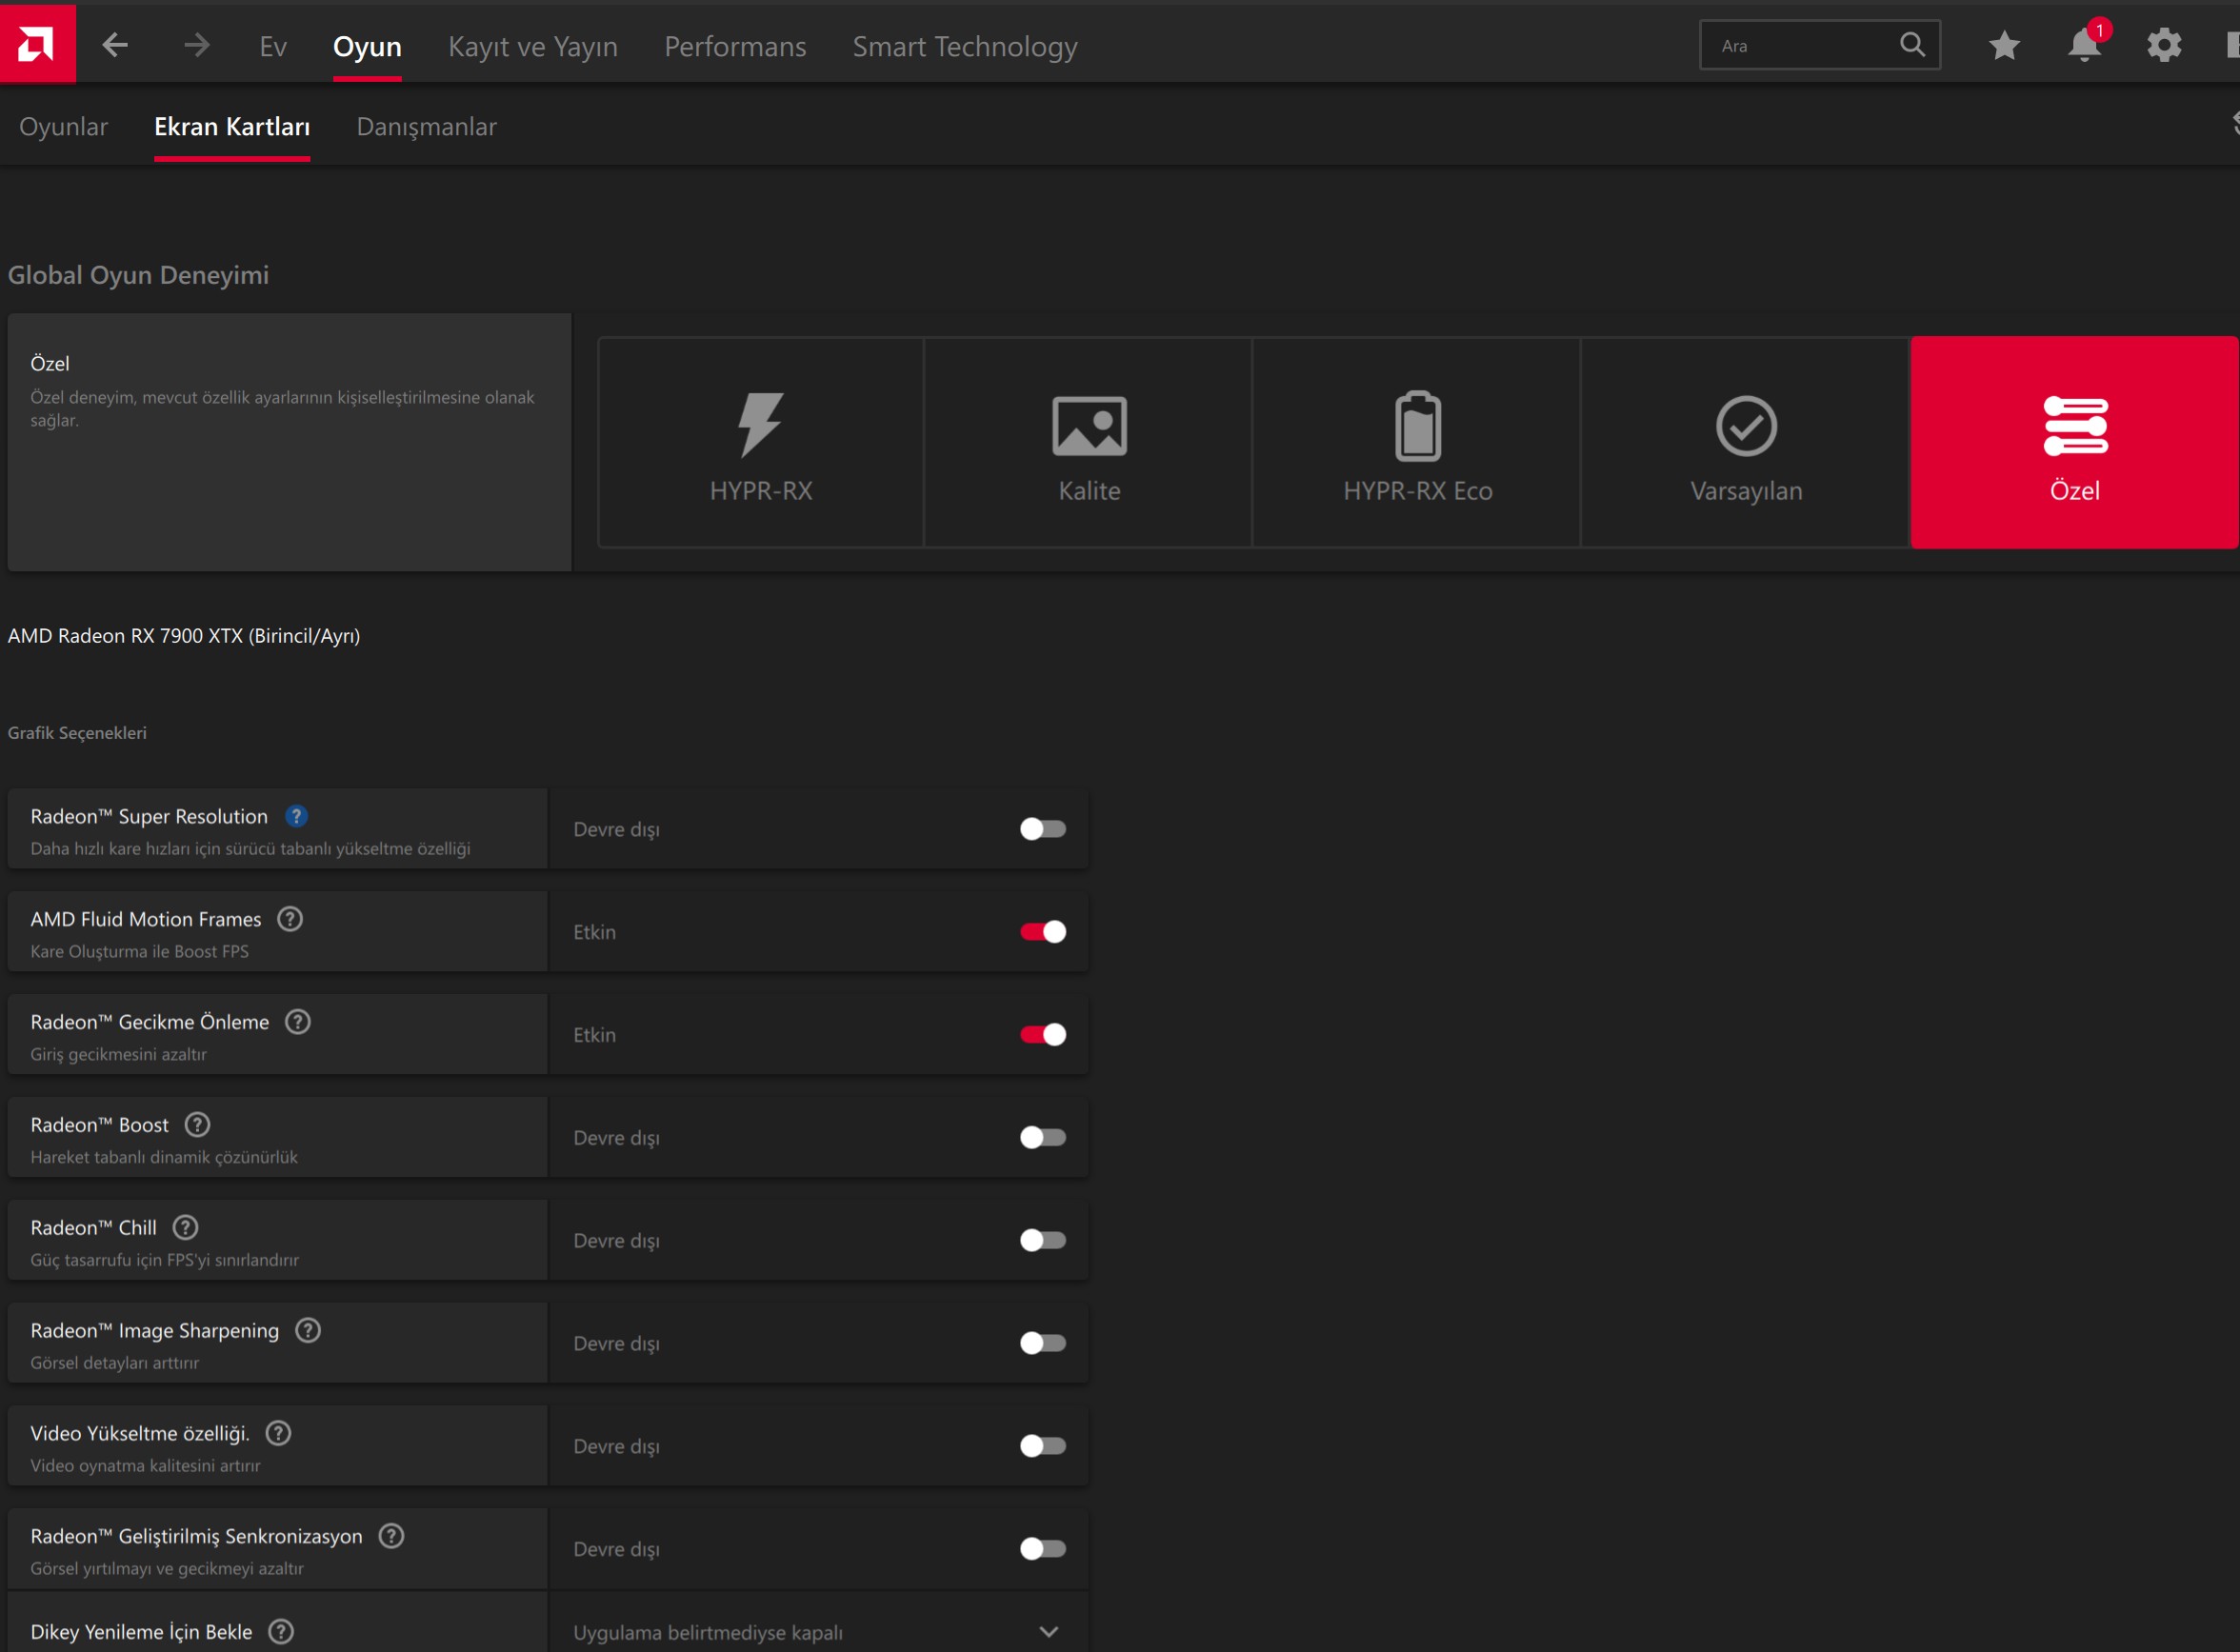This screenshot has height=1652, width=2240.
Task: Go back with the left arrow
Action: click(x=115, y=45)
